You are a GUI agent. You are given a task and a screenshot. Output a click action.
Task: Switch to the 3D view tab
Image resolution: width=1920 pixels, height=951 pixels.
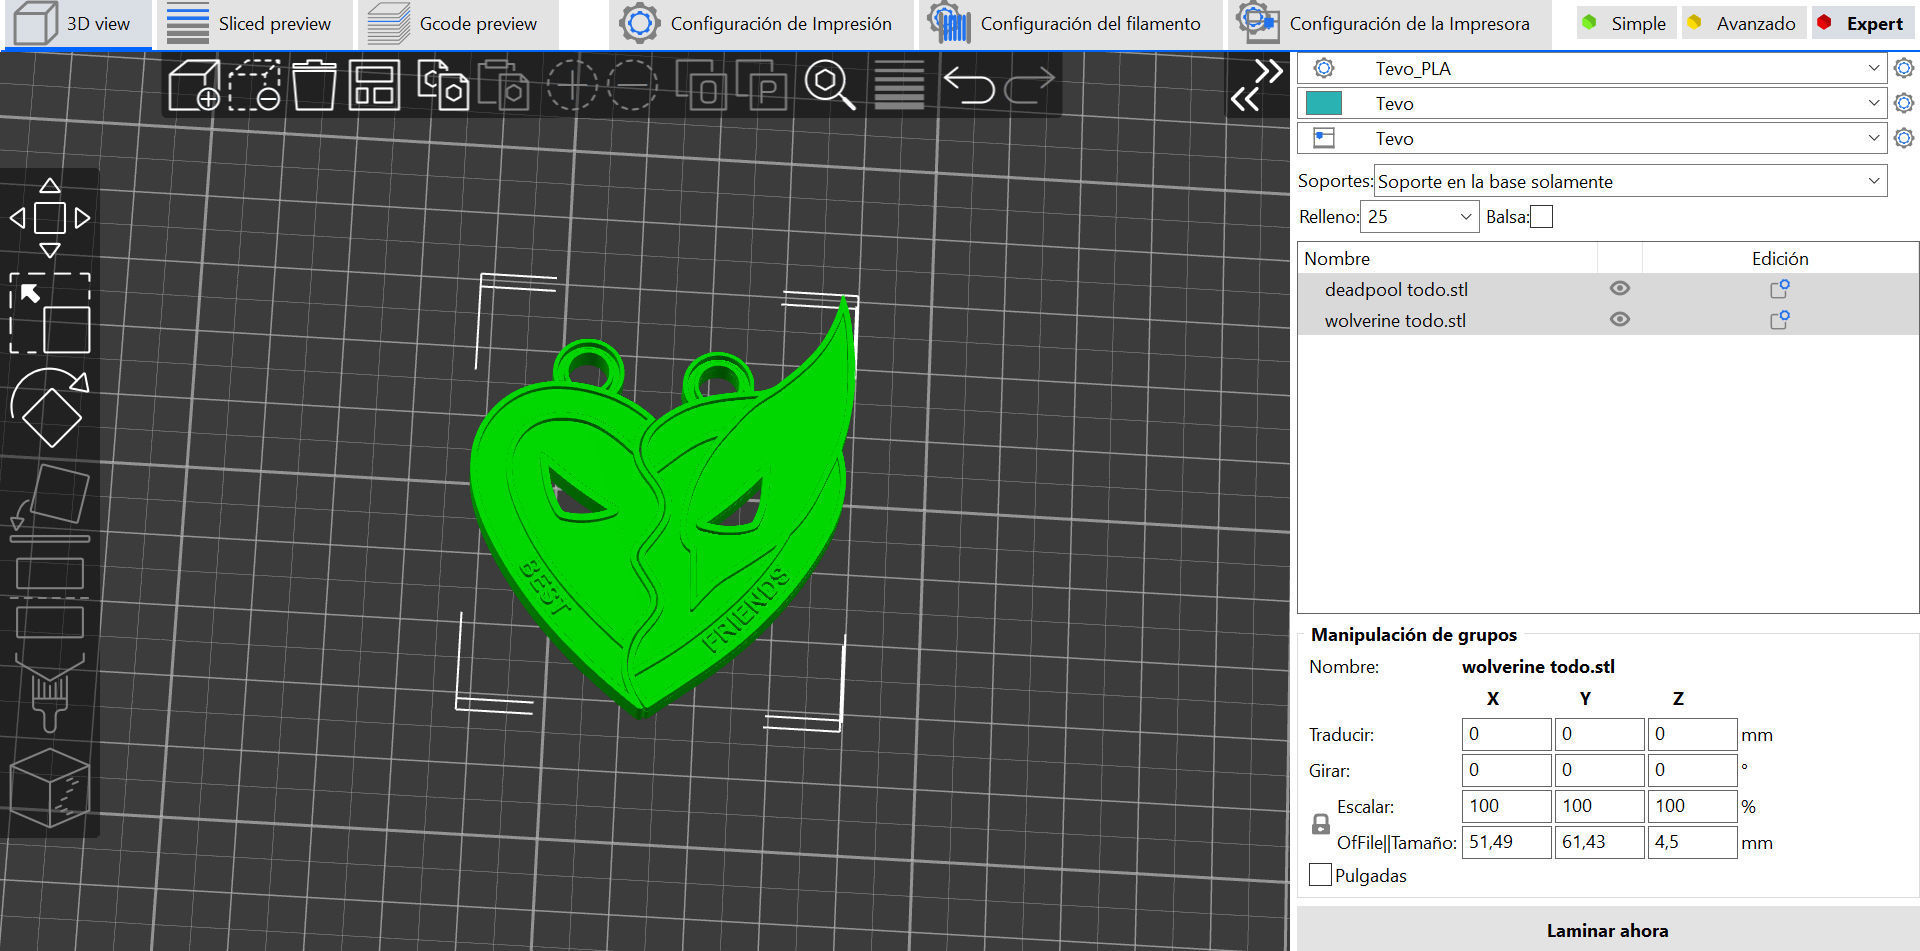[78, 24]
